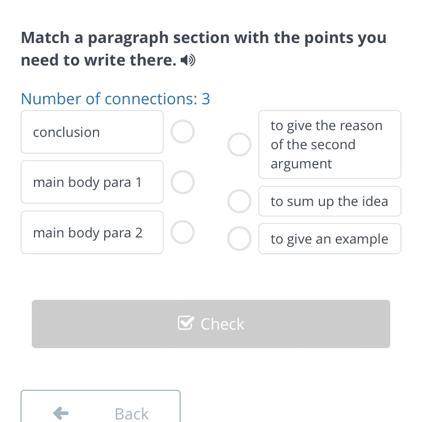
Task: Click the 'Number of connections: 3' text
Action: 115,99
